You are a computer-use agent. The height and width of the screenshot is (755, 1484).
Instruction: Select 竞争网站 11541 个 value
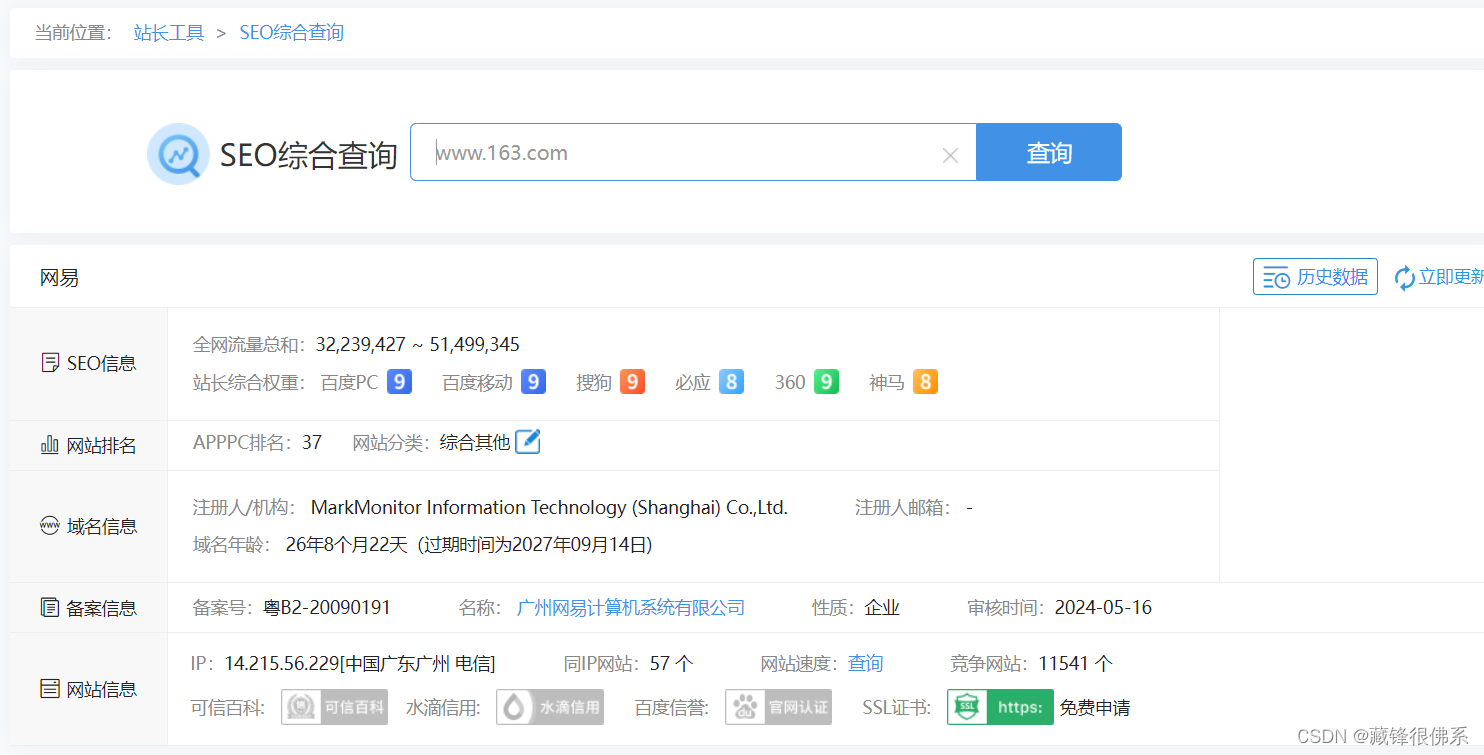click(x=1075, y=663)
